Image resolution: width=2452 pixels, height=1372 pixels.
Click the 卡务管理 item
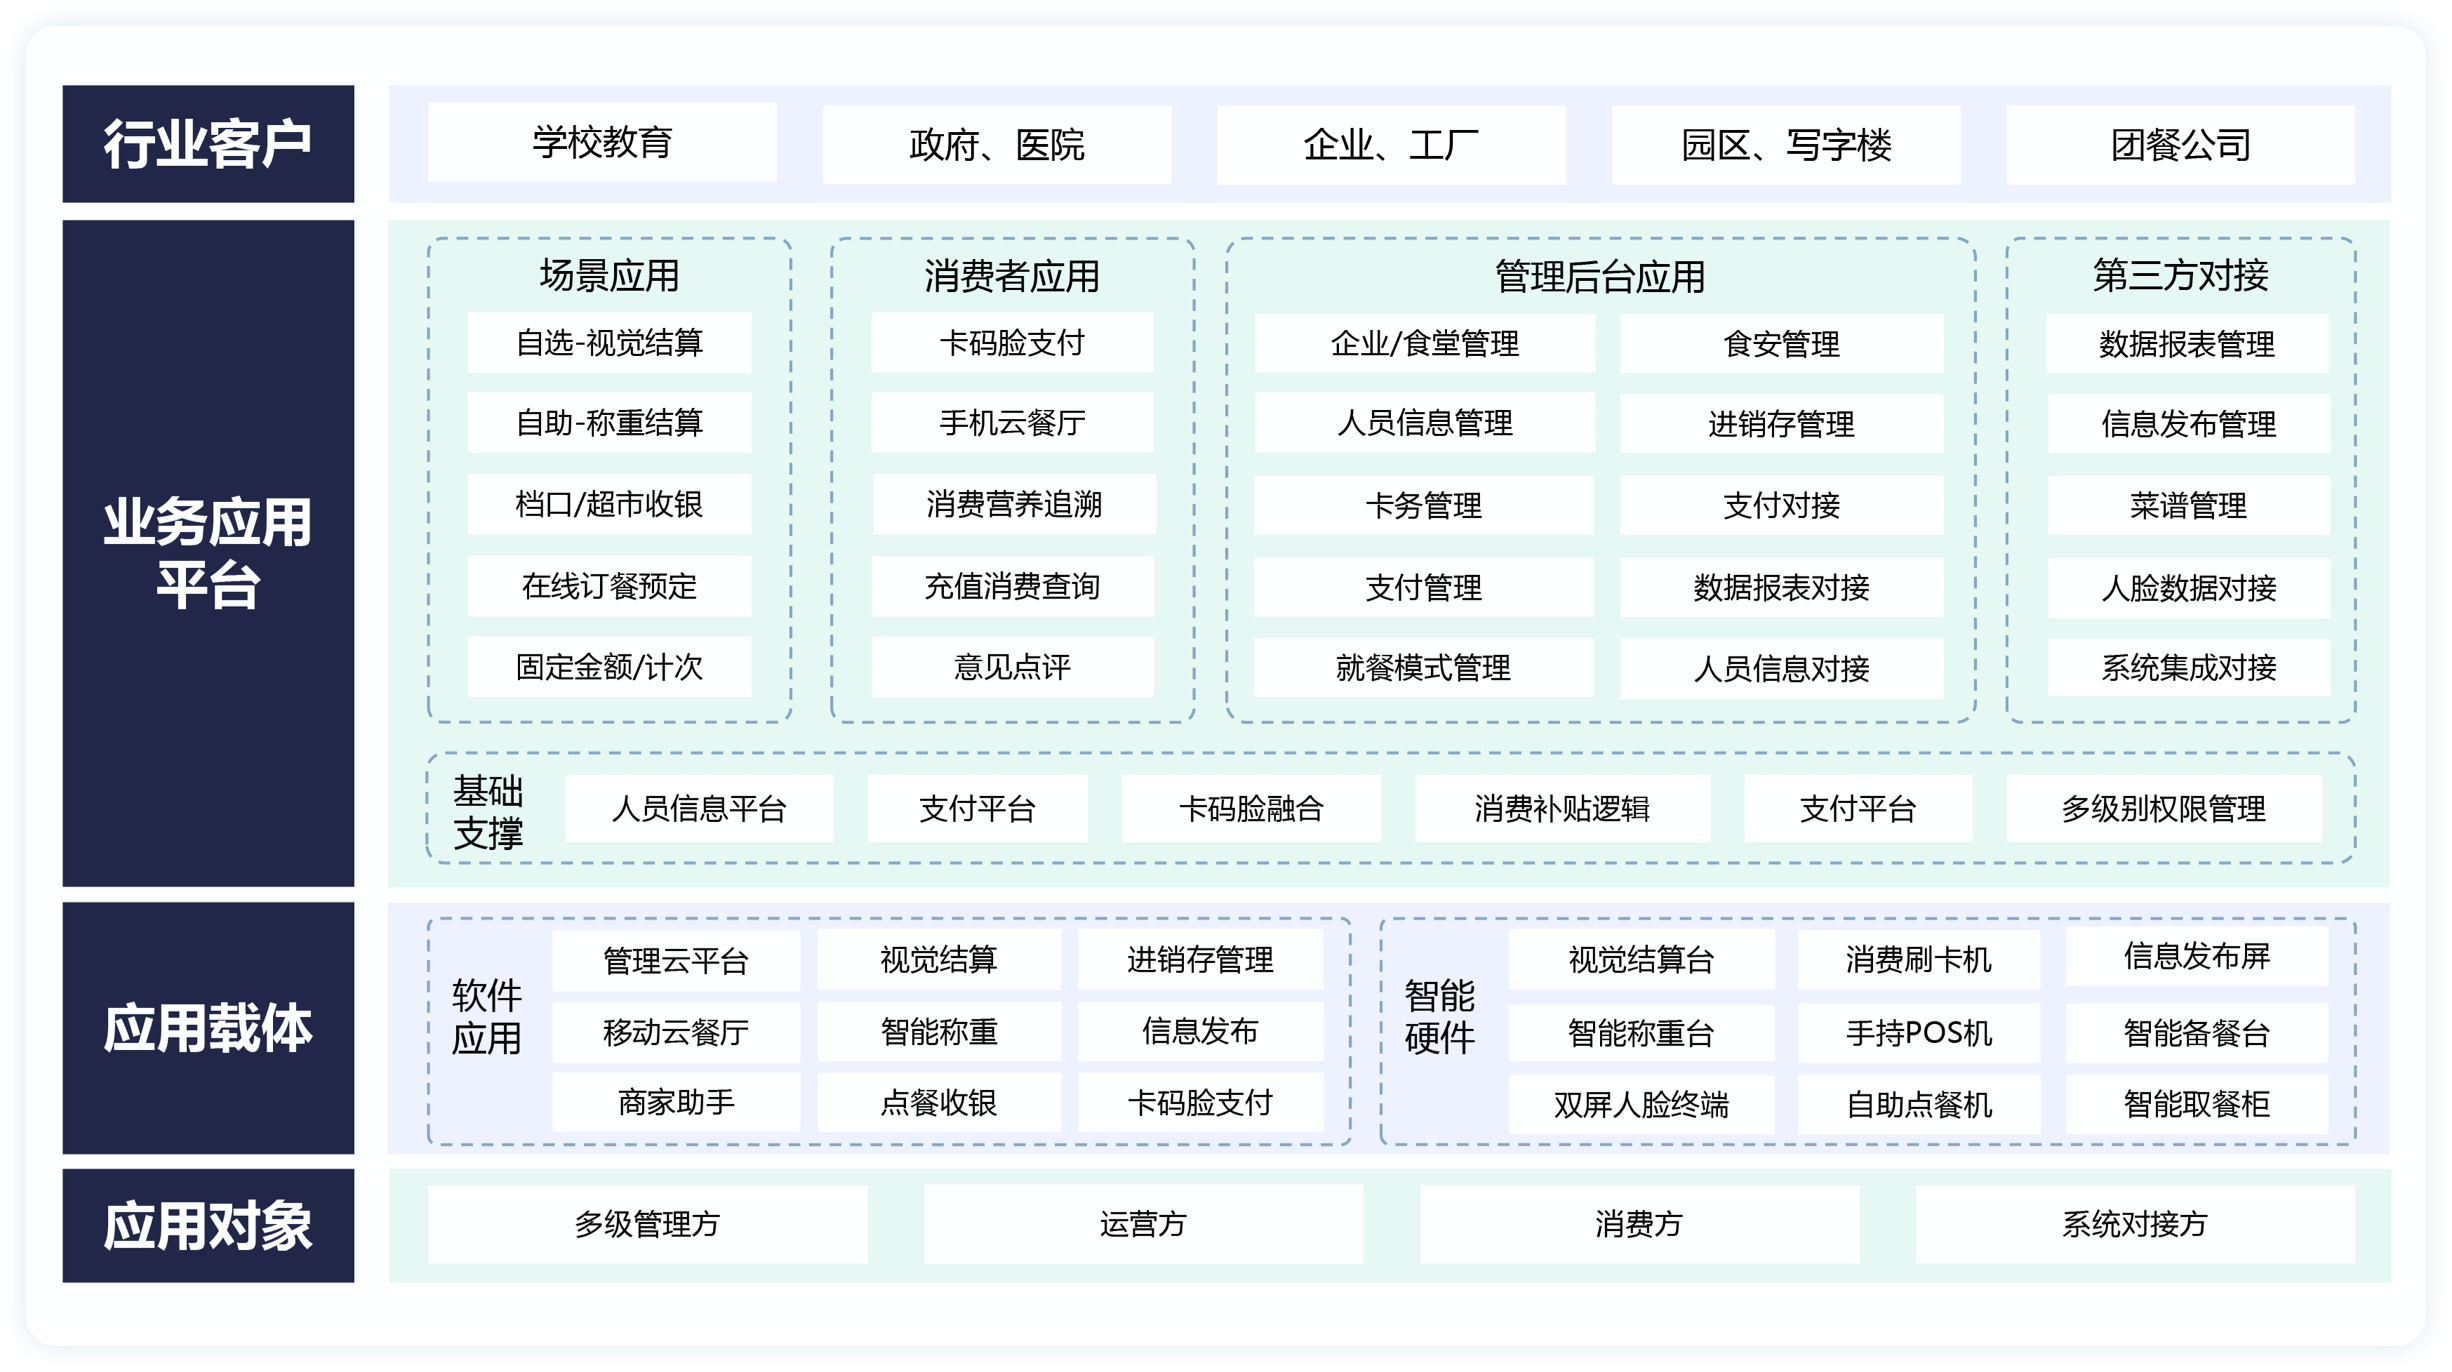[x=1424, y=505]
